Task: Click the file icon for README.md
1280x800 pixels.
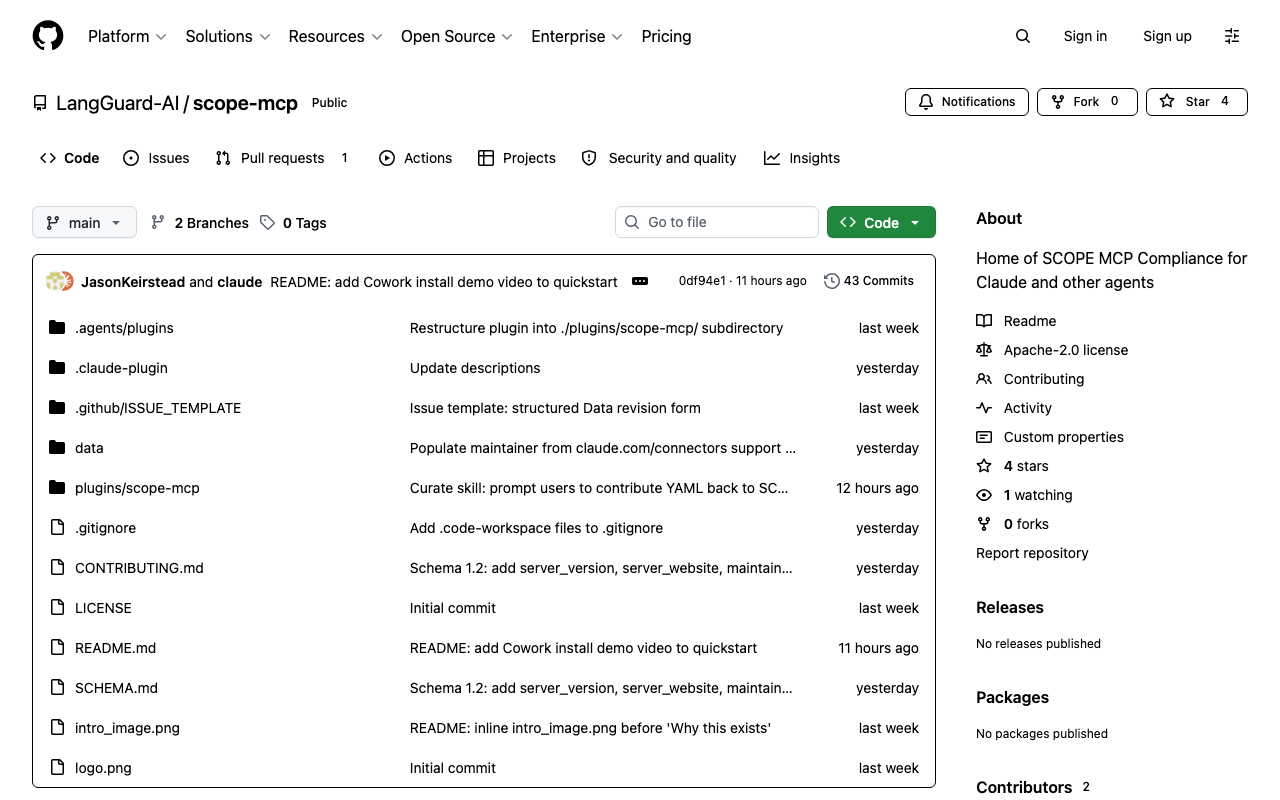Action: pyautogui.click(x=57, y=648)
